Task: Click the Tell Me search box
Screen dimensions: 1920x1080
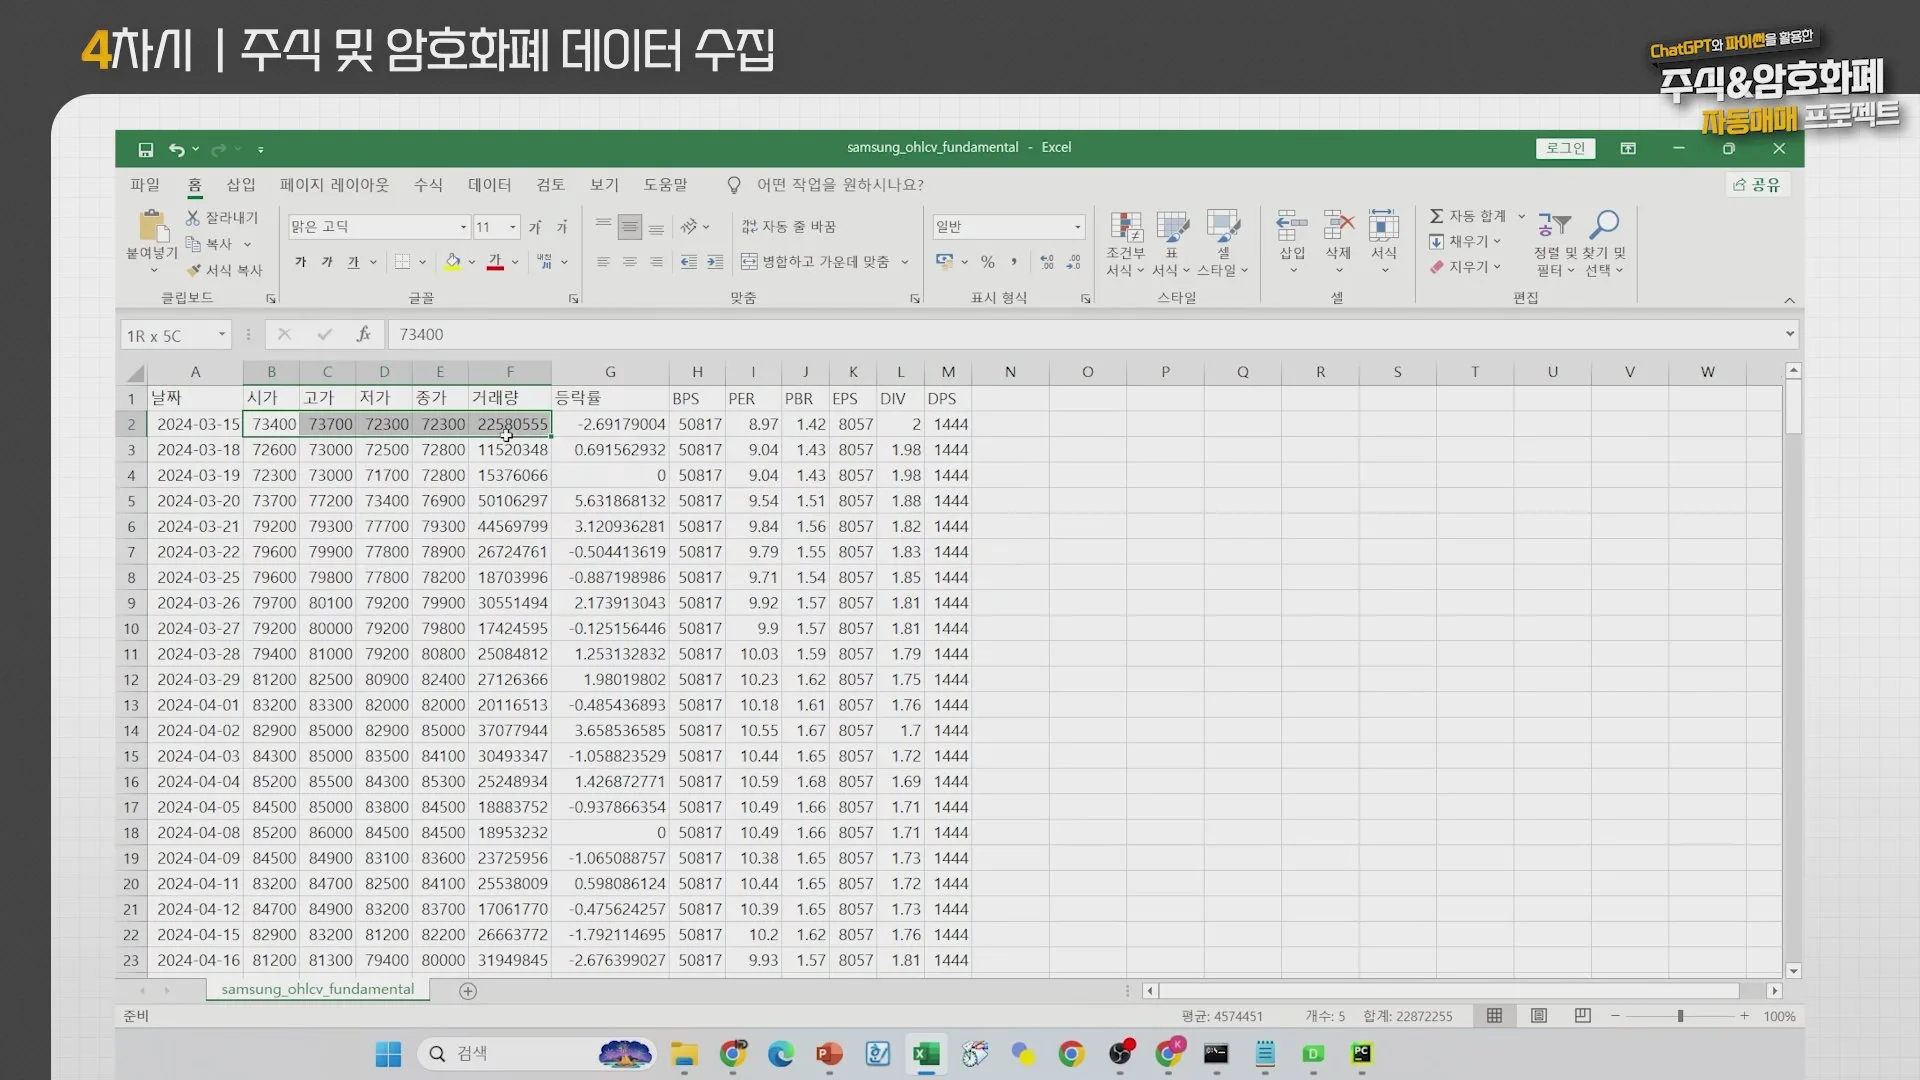Action: pyautogui.click(x=839, y=185)
